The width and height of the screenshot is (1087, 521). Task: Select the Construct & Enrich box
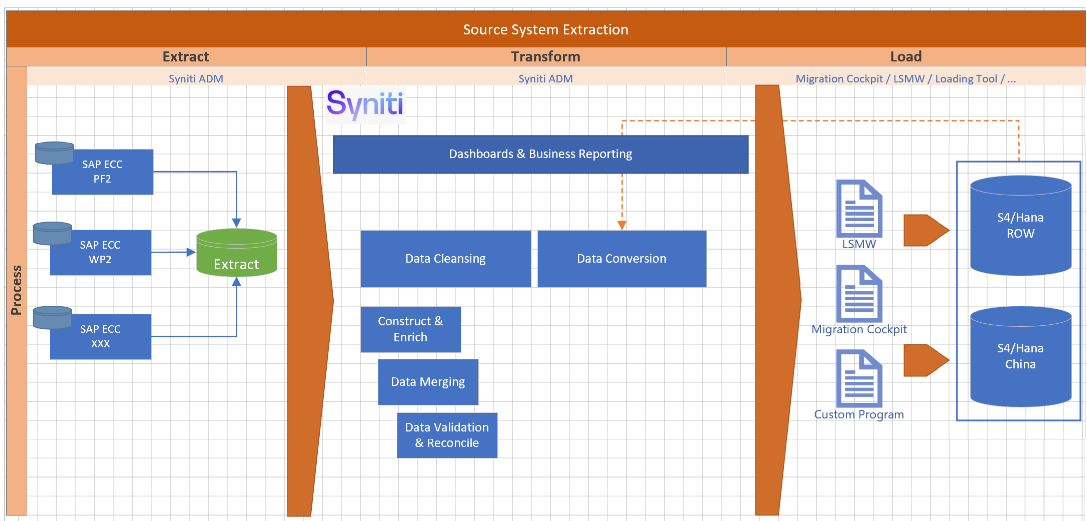coord(410,329)
